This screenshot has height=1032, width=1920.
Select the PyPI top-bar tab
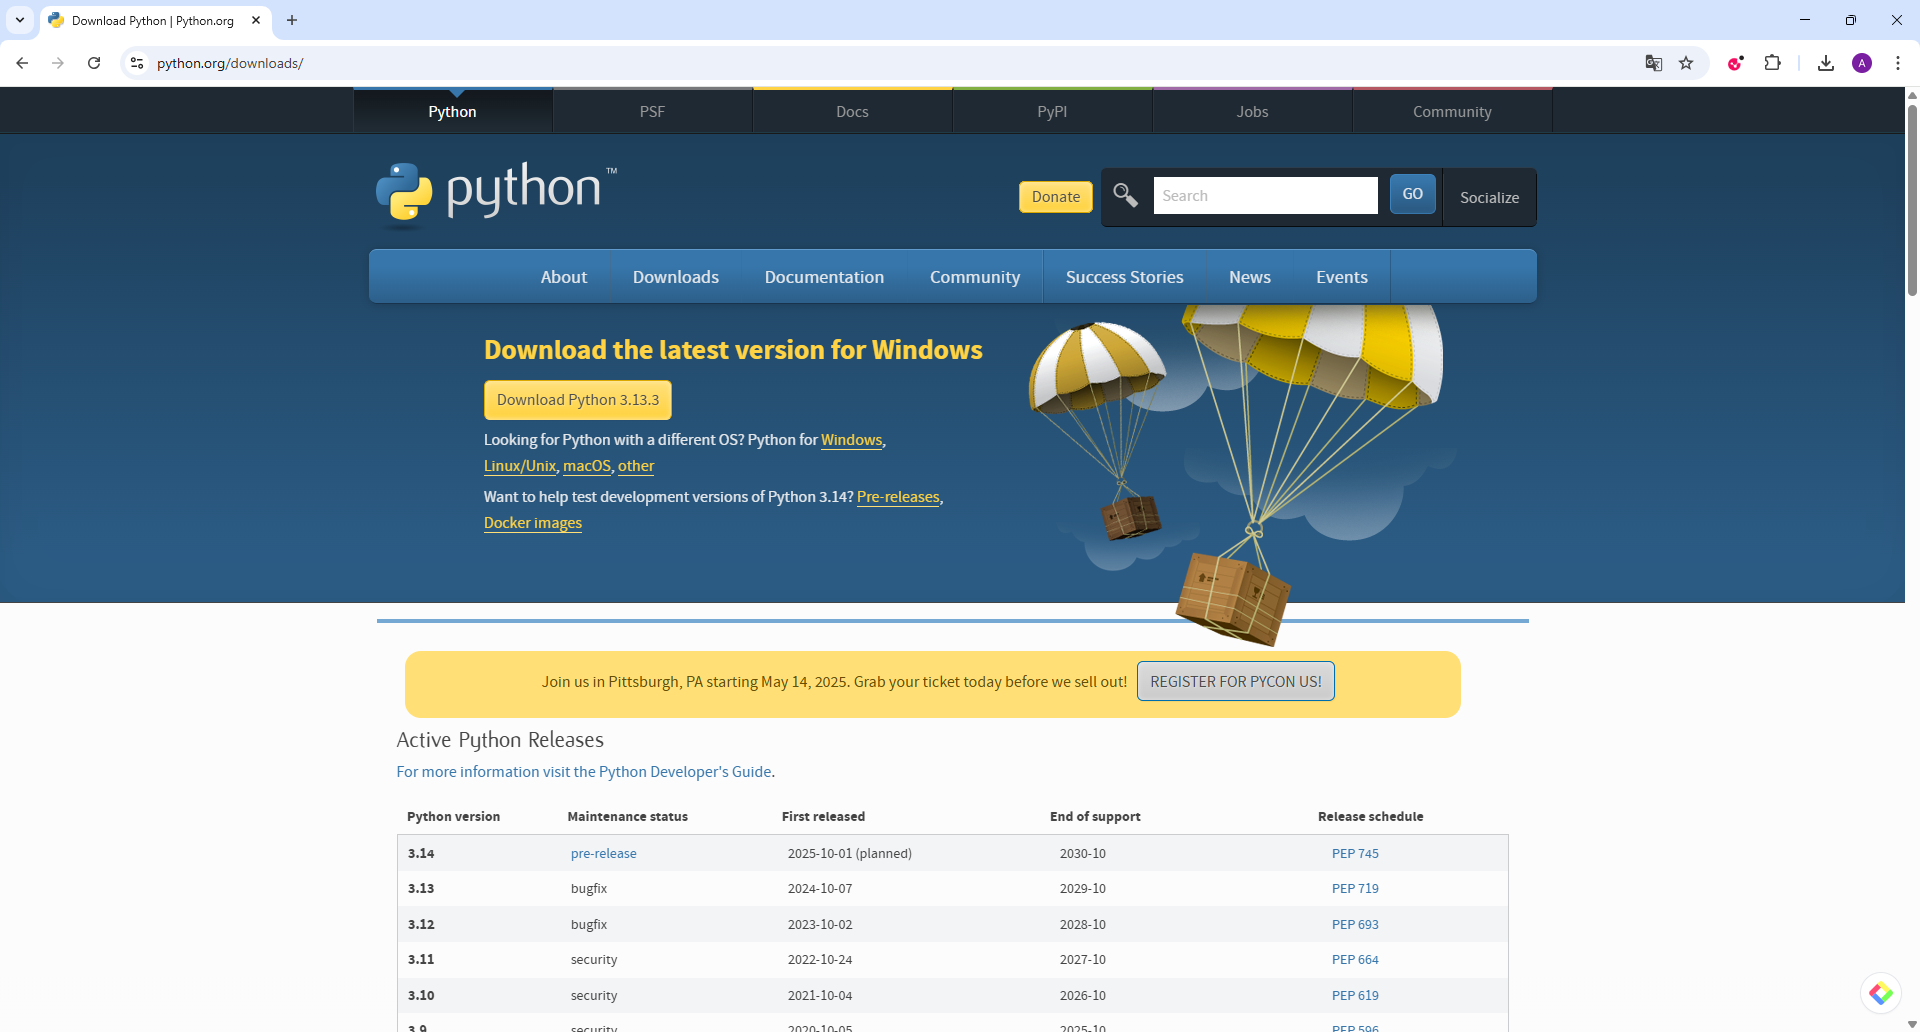coord(1052,111)
